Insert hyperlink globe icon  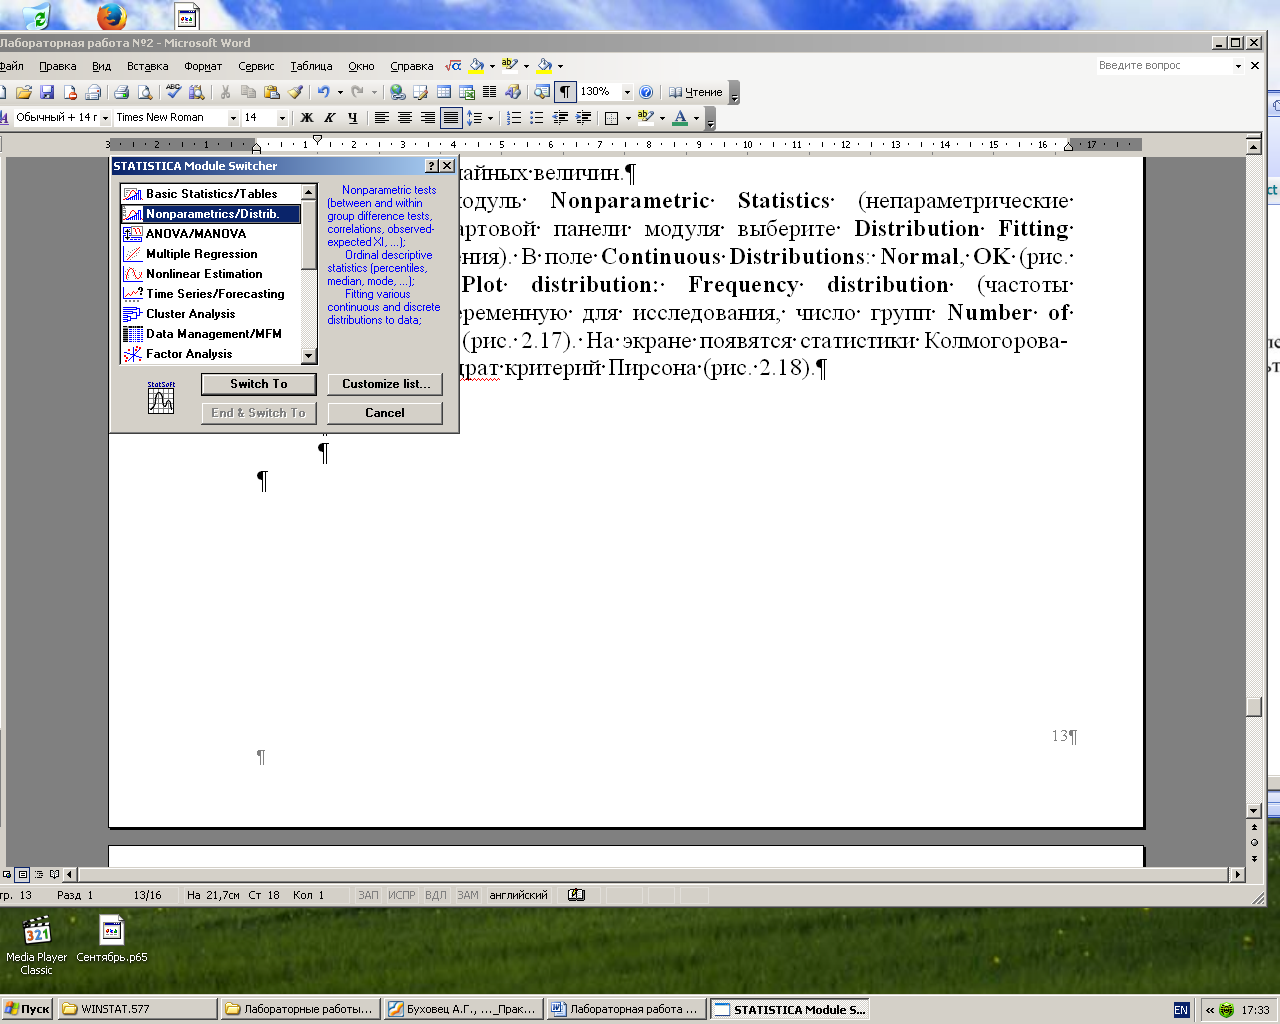click(x=398, y=92)
